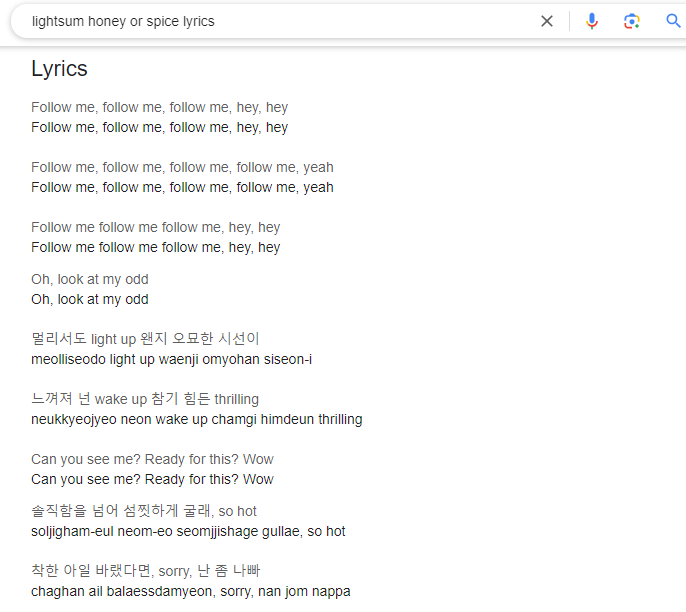Click Korean line '솔직함을 넘어 섬찟하게 굴래, so hot'
Viewport: 686px width, 612px height.
click(144, 511)
